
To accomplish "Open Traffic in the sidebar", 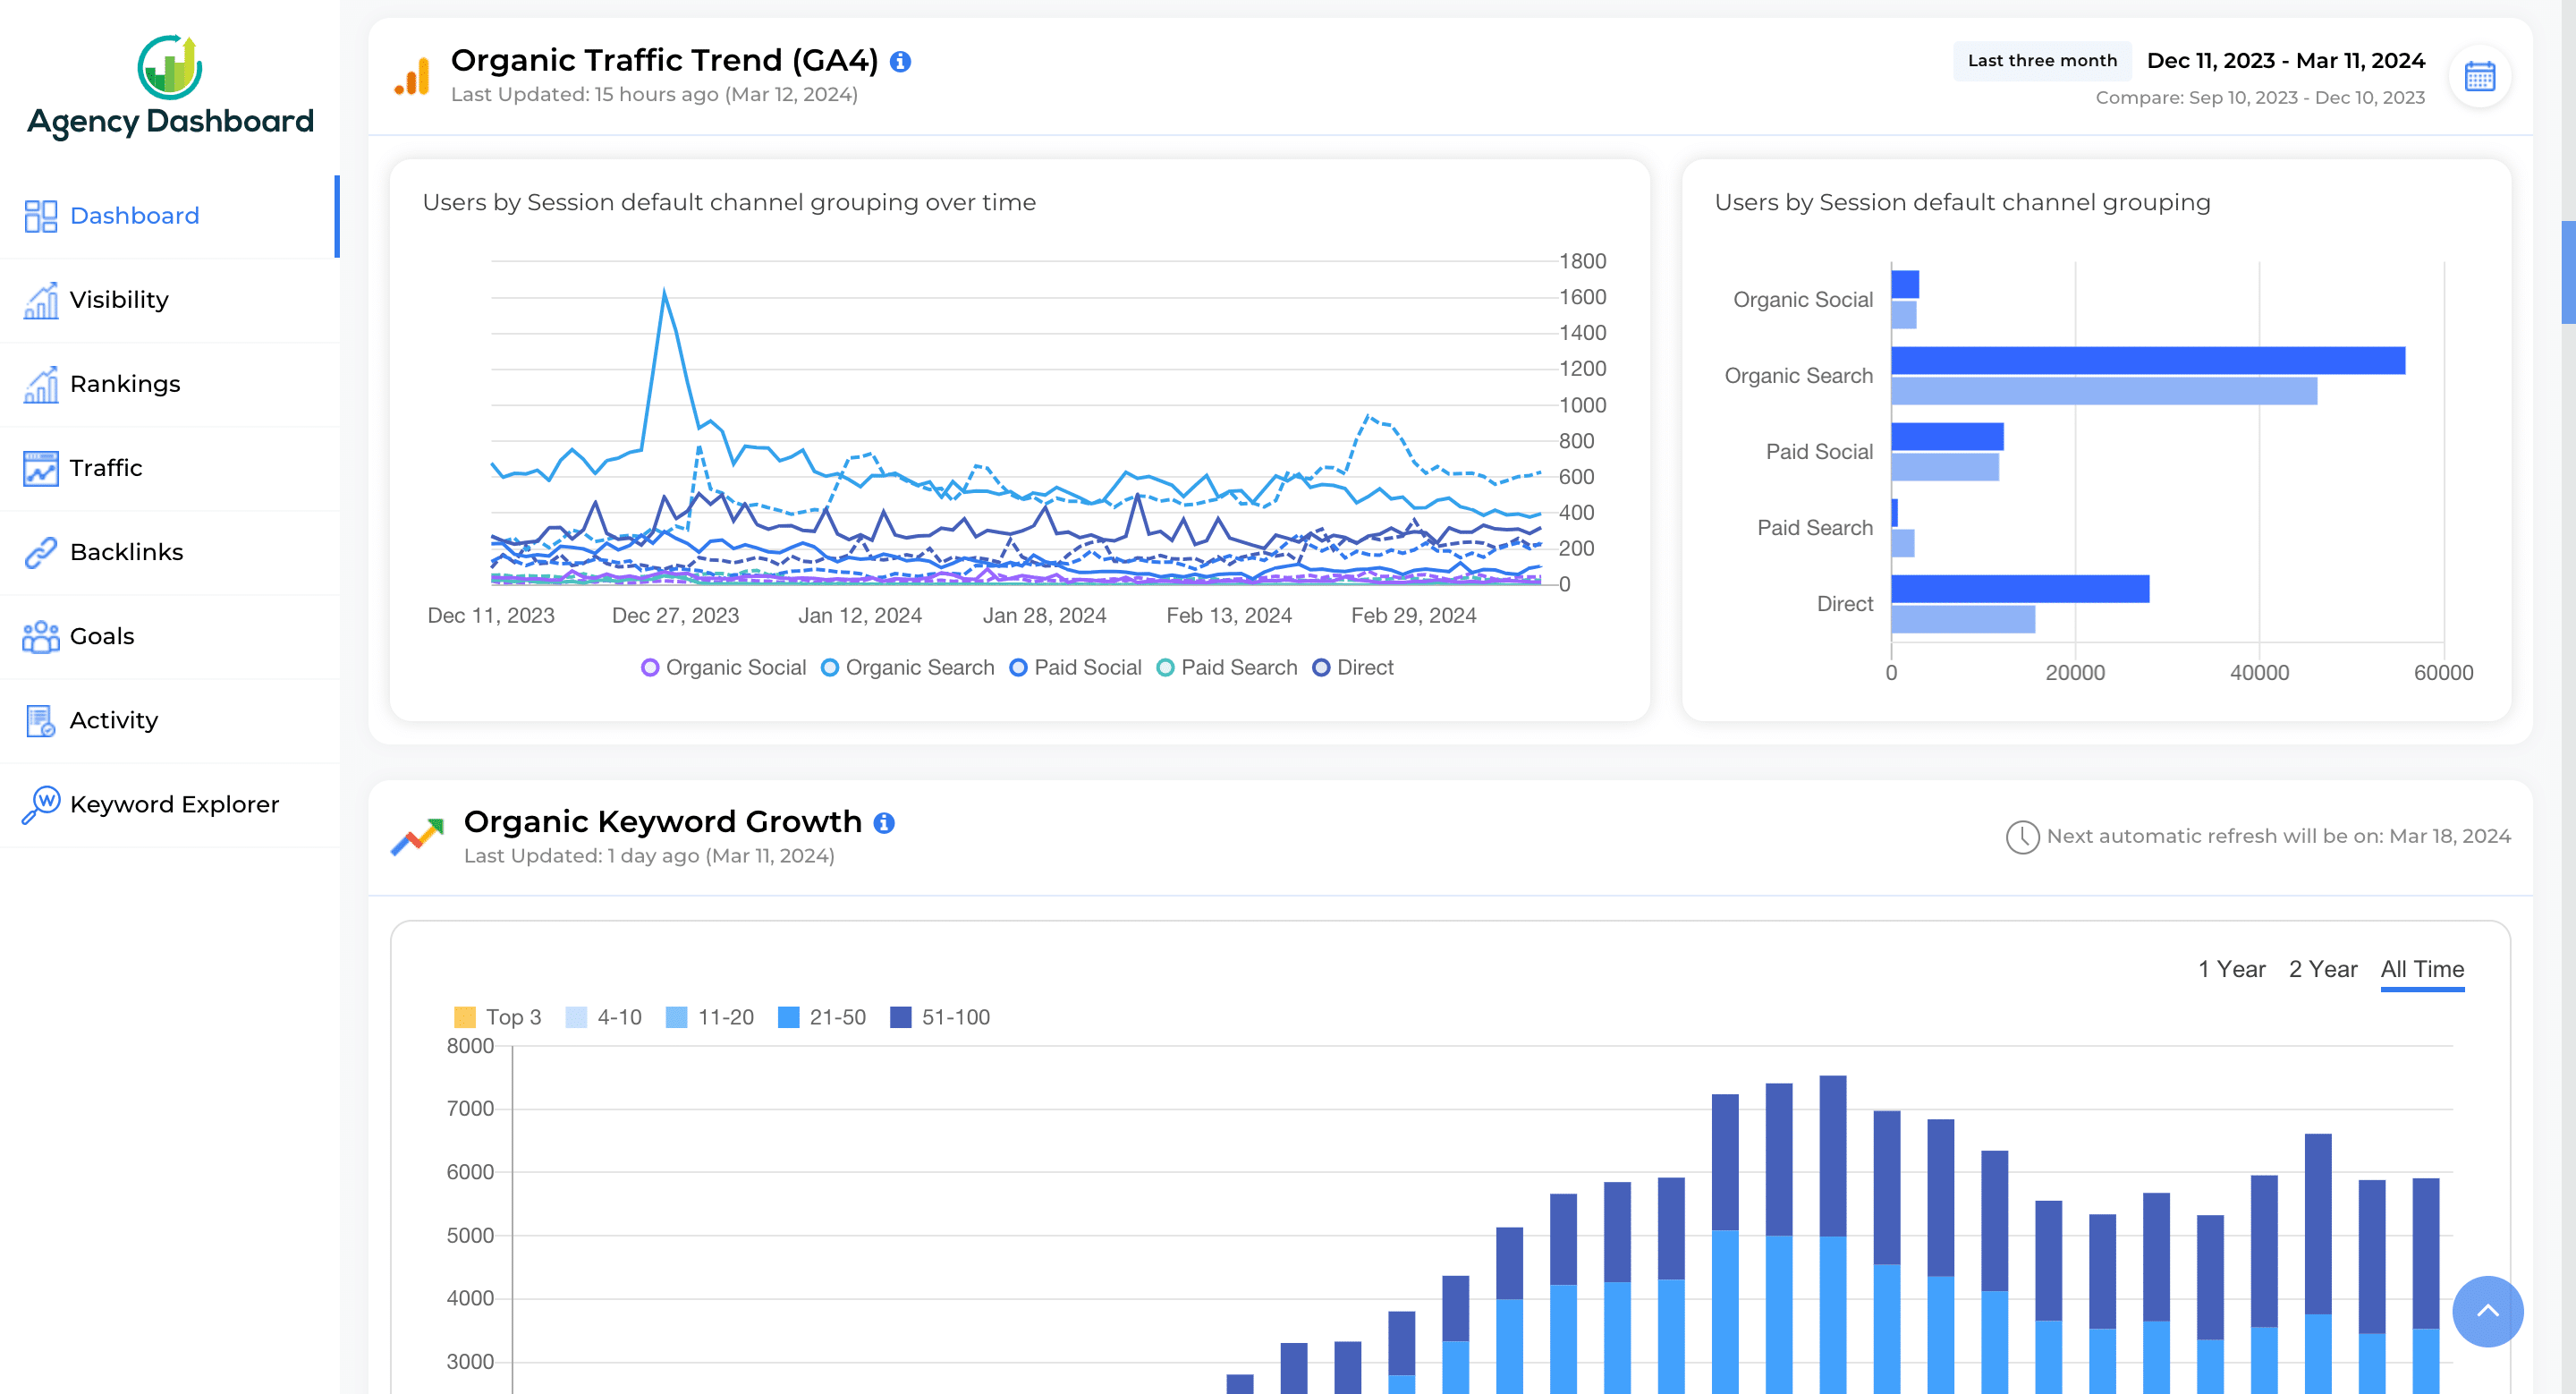I will point(170,468).
